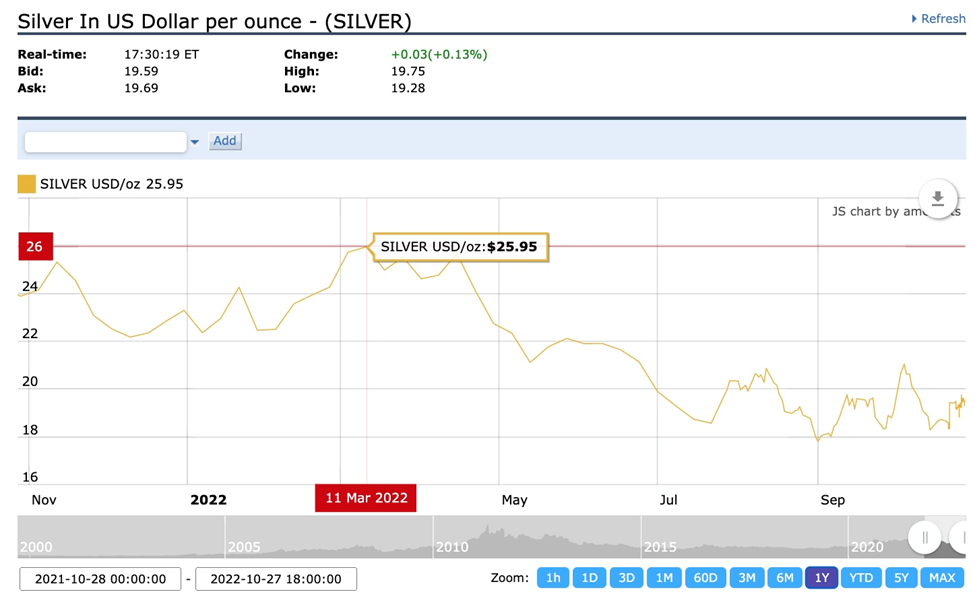This screenshot has height=615, width=975.
Task: Set zoom to 1h
Action: [x=553, y=578]
